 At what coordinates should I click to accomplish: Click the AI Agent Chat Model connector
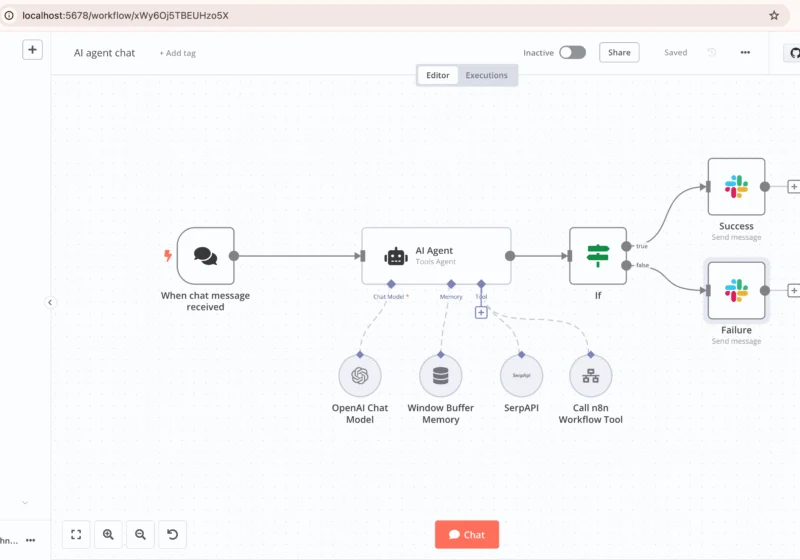pos(391,284)
